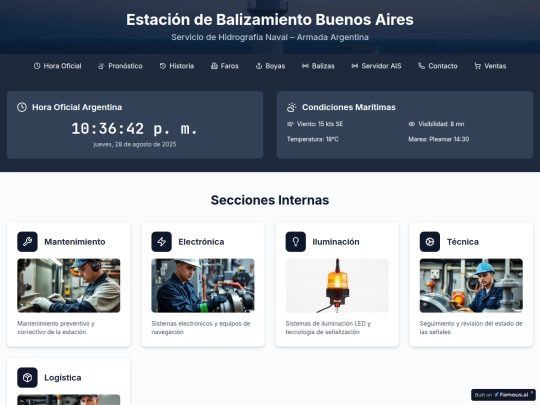
Task: Click the orange beacon lamp image
Action: coord(337,285)
